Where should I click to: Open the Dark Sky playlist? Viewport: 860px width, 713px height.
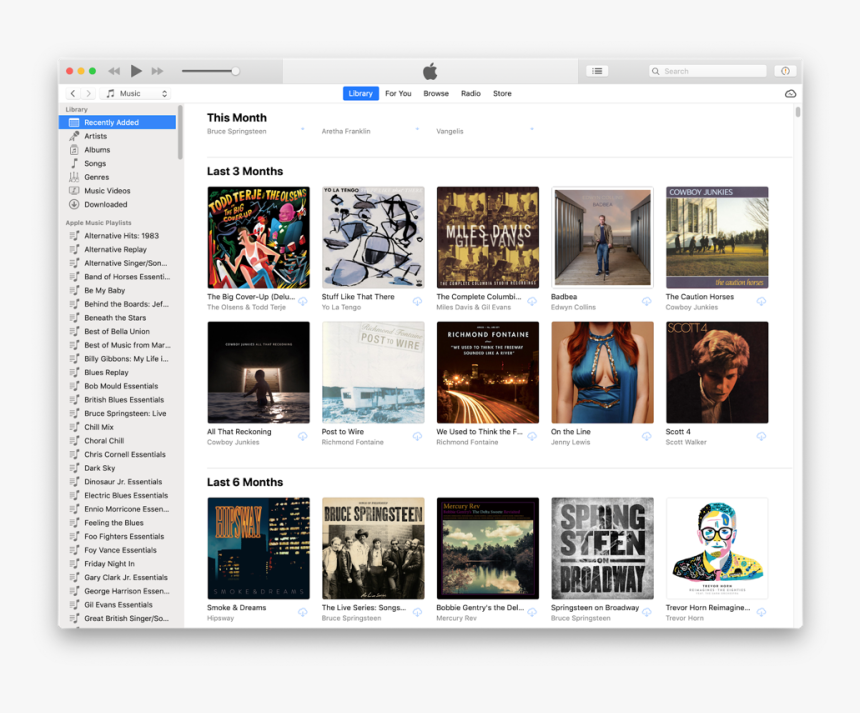point(117,468)
